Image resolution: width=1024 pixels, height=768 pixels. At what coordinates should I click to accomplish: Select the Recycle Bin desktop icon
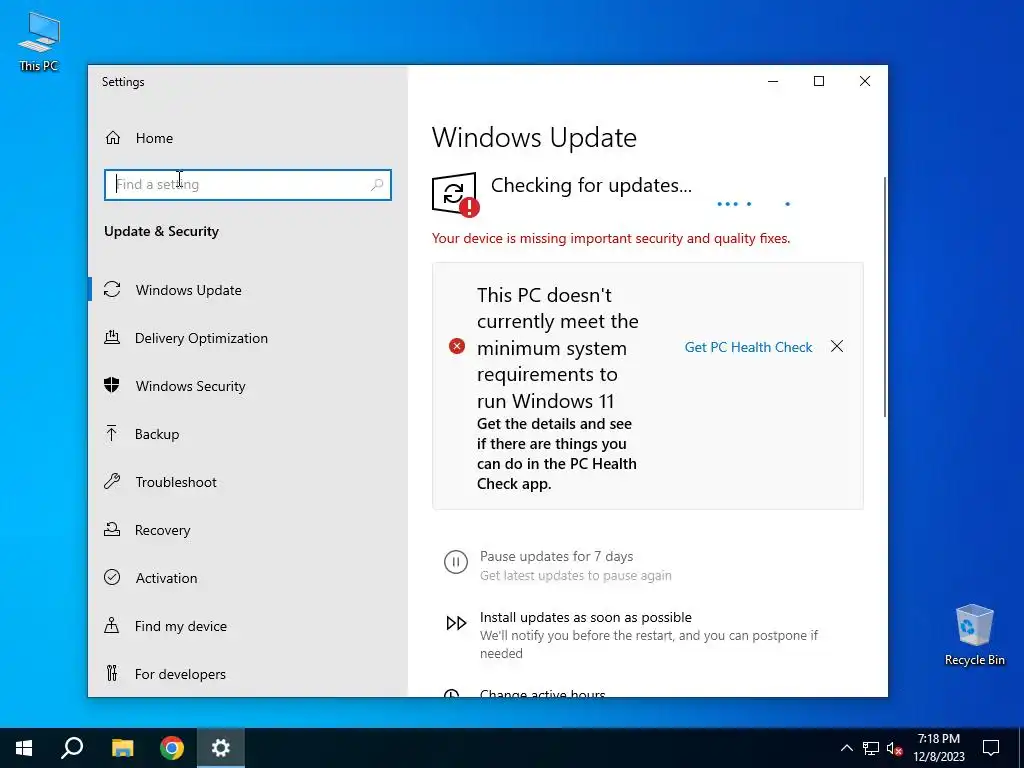(x=974, y=635)
